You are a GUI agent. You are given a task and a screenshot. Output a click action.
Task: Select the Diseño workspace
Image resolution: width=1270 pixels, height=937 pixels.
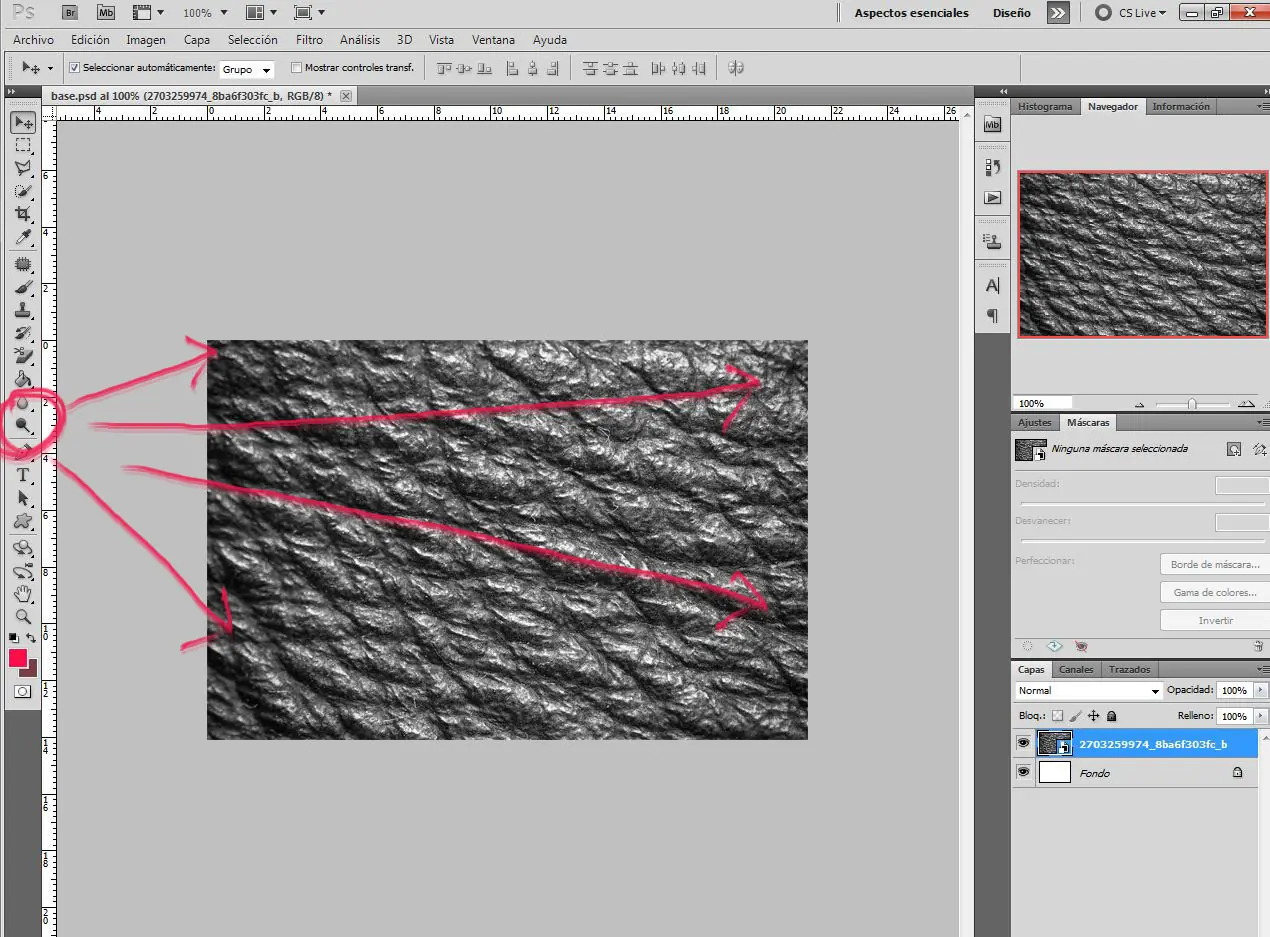[1011, 13]
